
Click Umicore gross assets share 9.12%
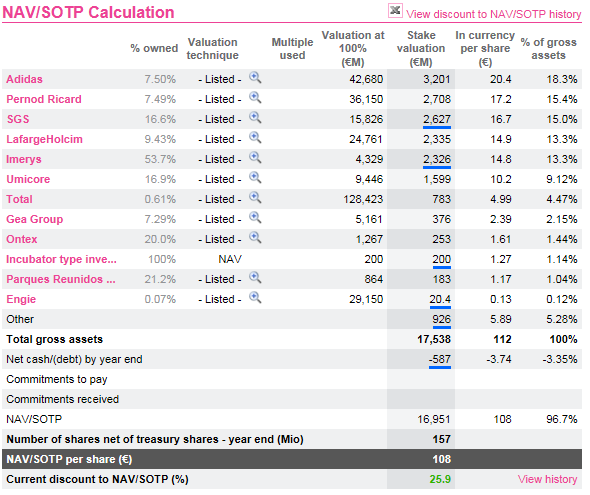562,179
